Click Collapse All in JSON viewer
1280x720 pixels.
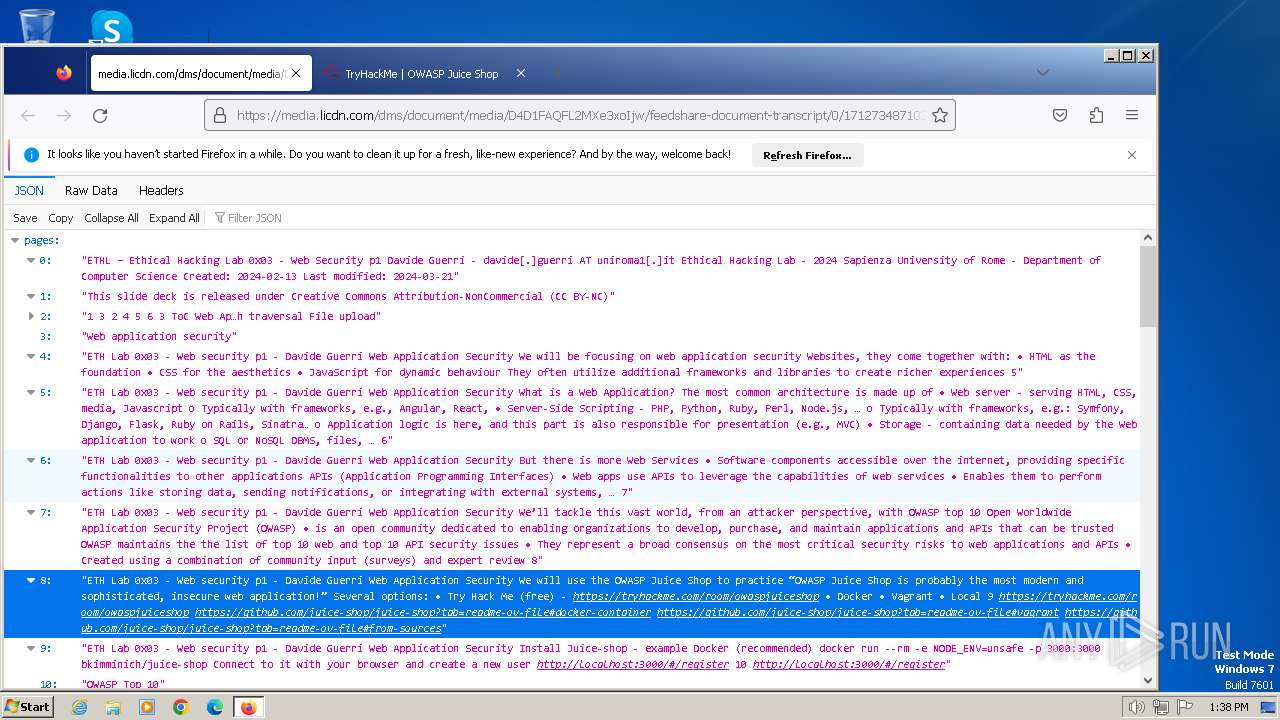tap(111, 218)
